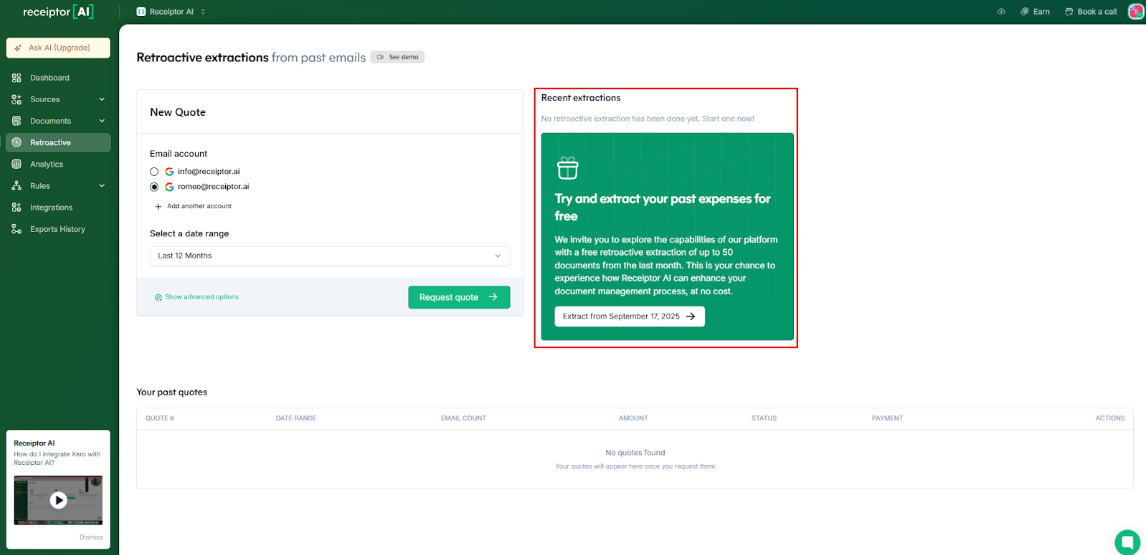
Task: Expand the Sources menu chevron
Action: (102, 99)
